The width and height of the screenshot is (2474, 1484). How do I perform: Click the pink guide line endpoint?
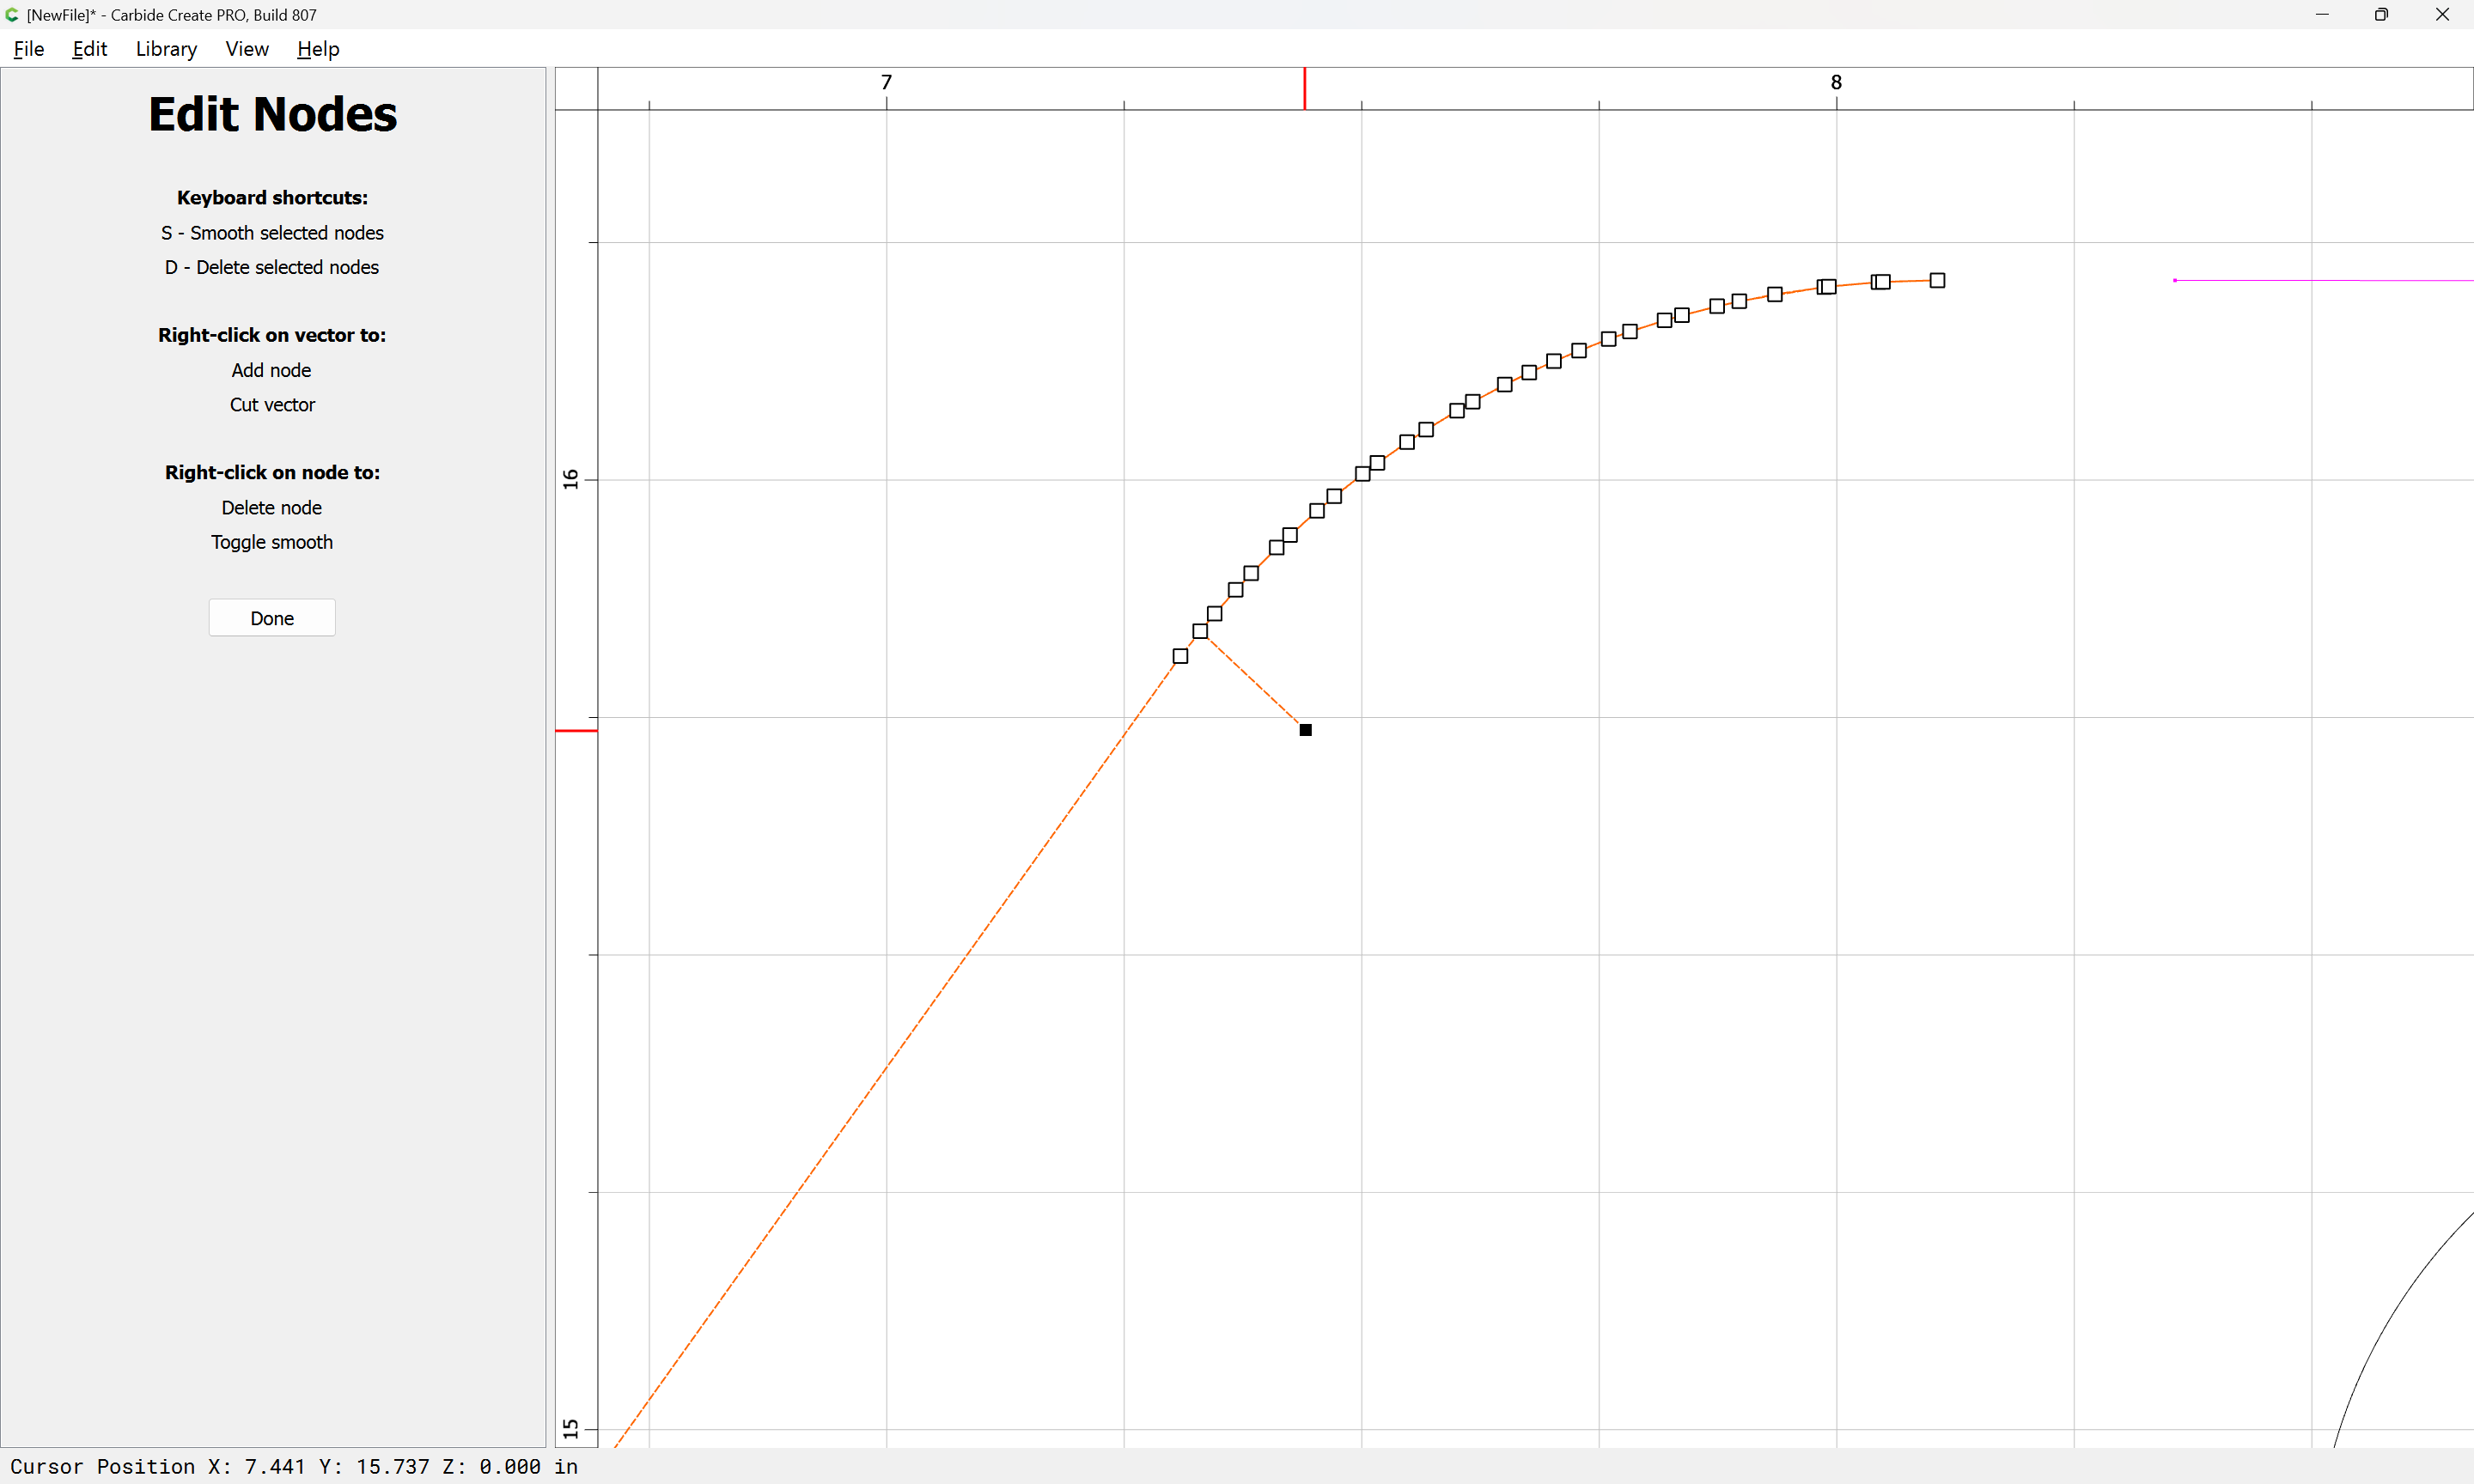[x=2175, y=280]
